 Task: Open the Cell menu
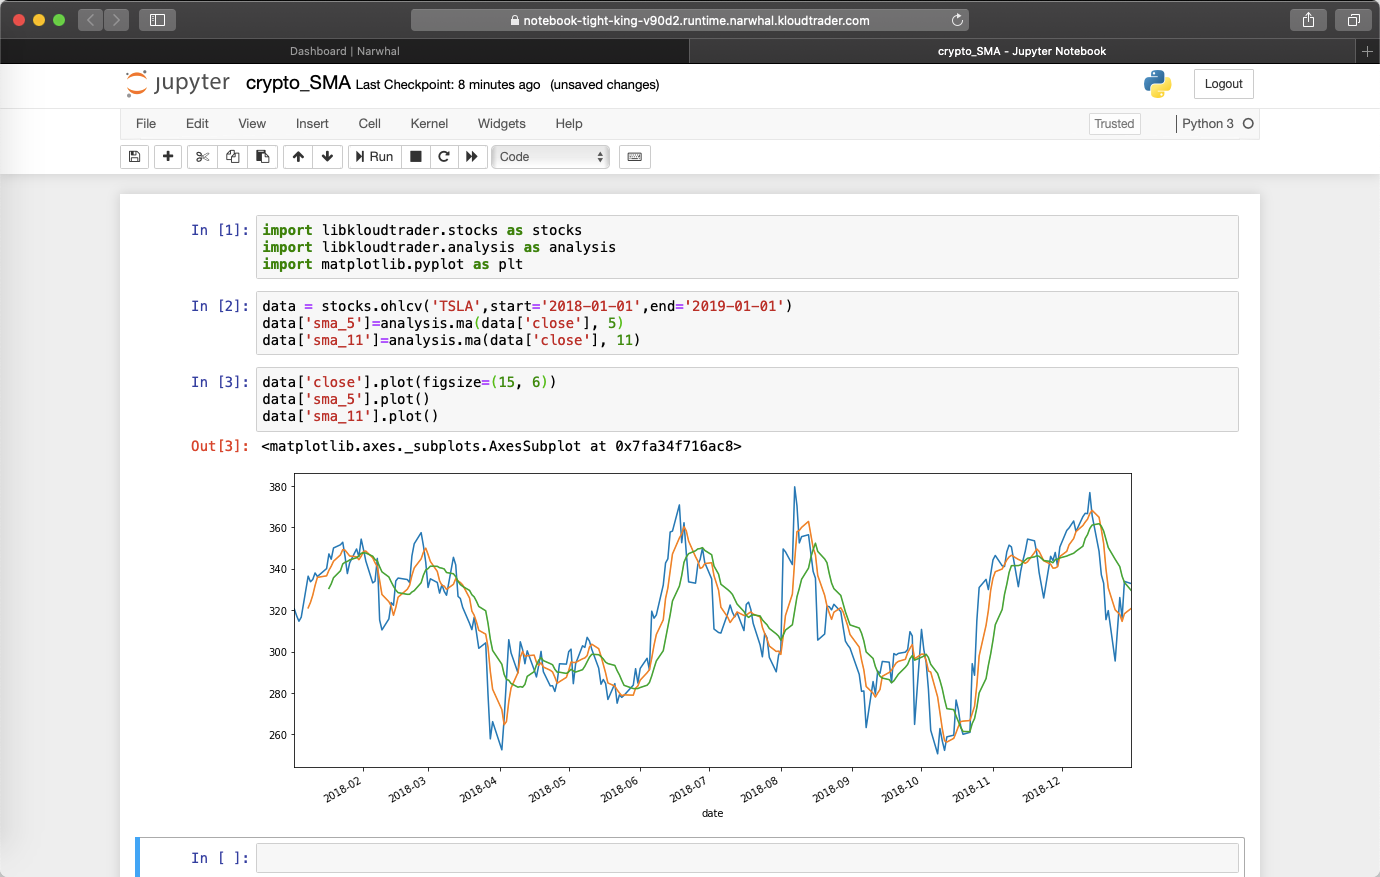(x=369, y=124)
